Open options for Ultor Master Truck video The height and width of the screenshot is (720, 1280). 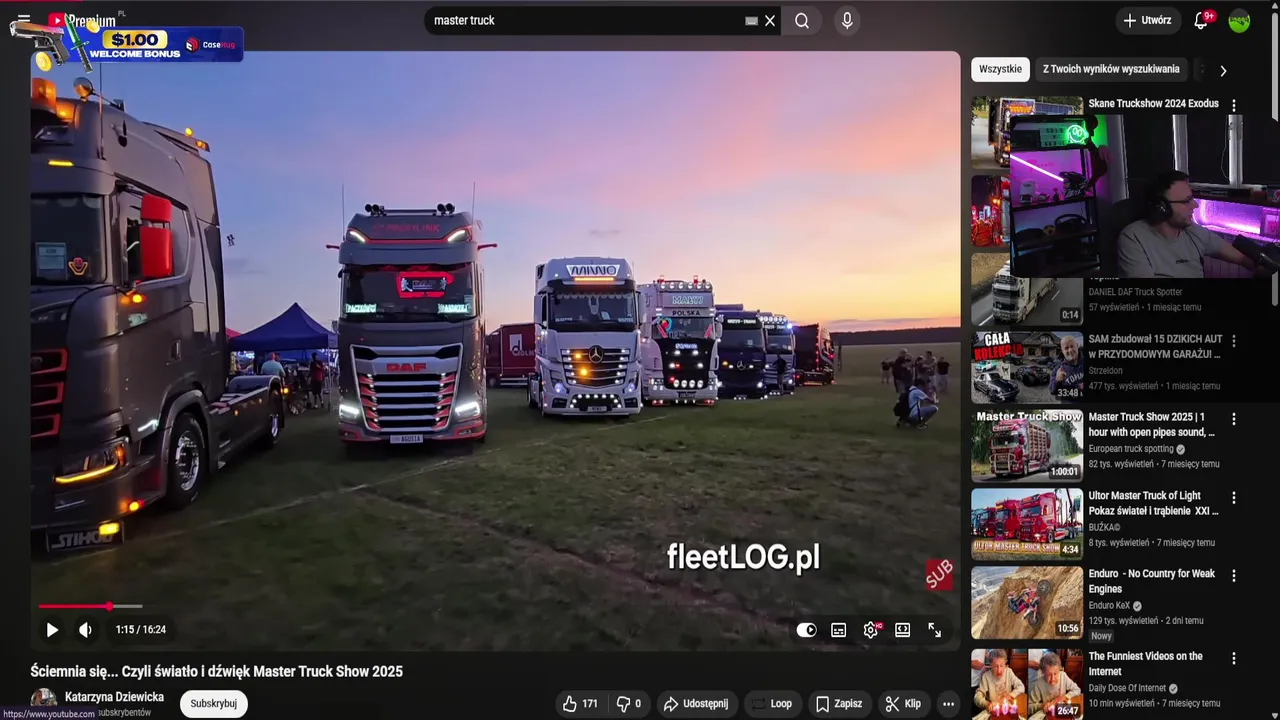pos(1233,497)
